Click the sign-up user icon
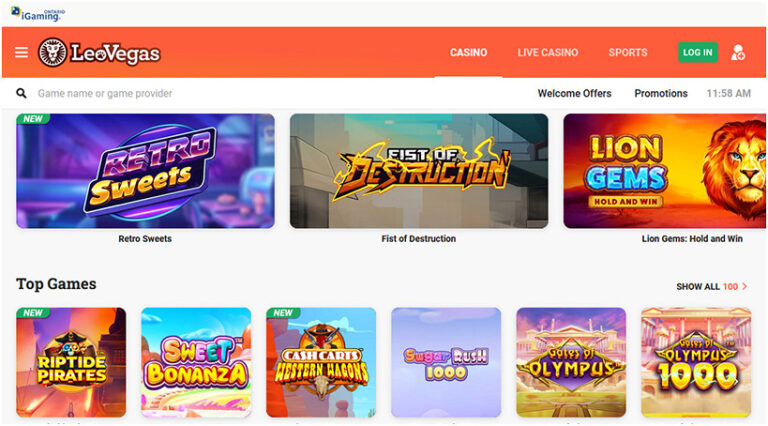 [x=738, y=52]
